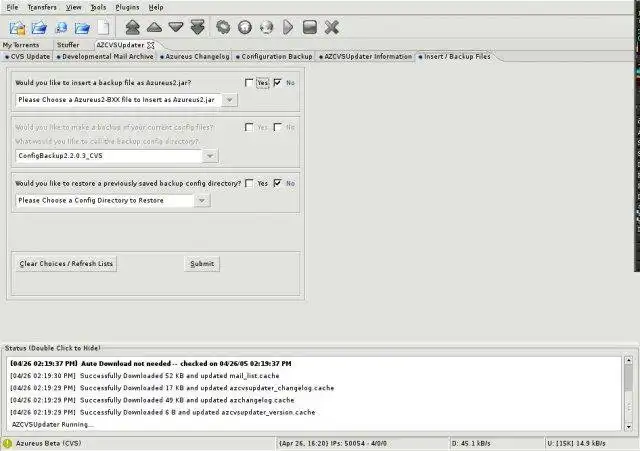Check No for backing up current config files
Viewport: 640px width, 451px height.
pos(278,127)
